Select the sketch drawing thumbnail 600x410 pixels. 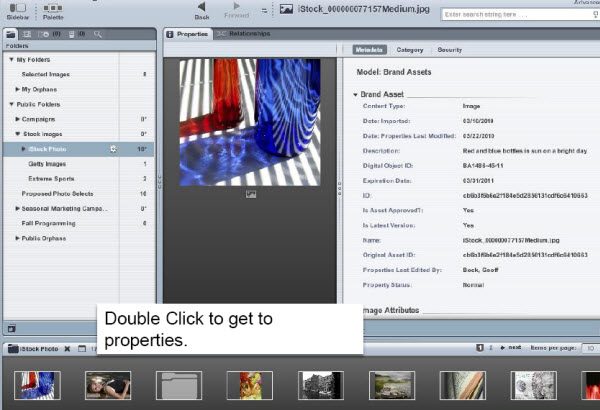click(x=533, y=385)
